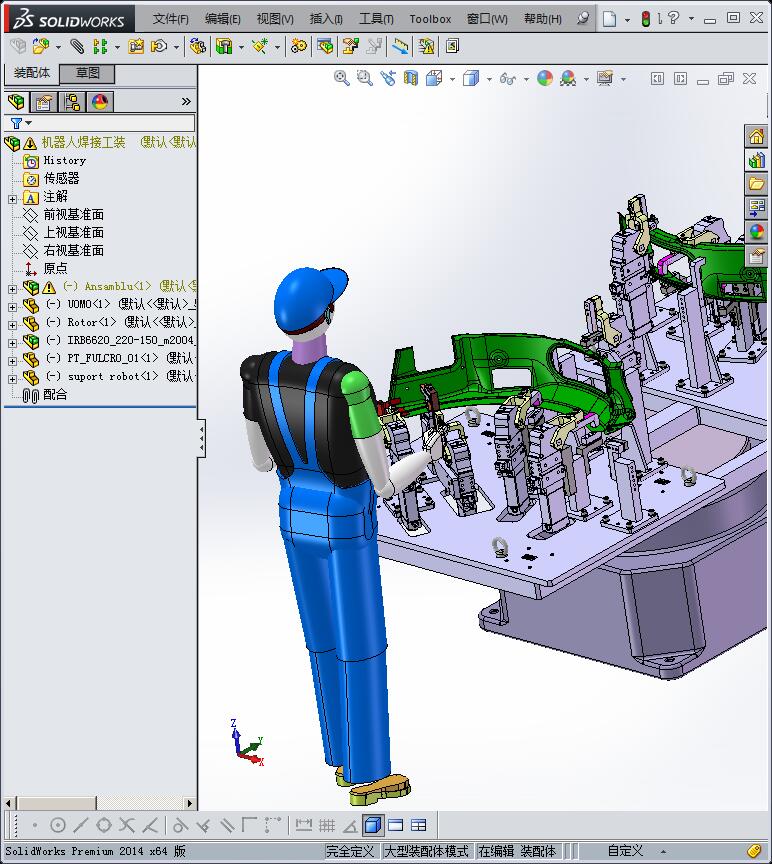Open the View Orientation dropdown arrow
The image size is (772, 864).
pyautogui.click(x=452, y=79)
